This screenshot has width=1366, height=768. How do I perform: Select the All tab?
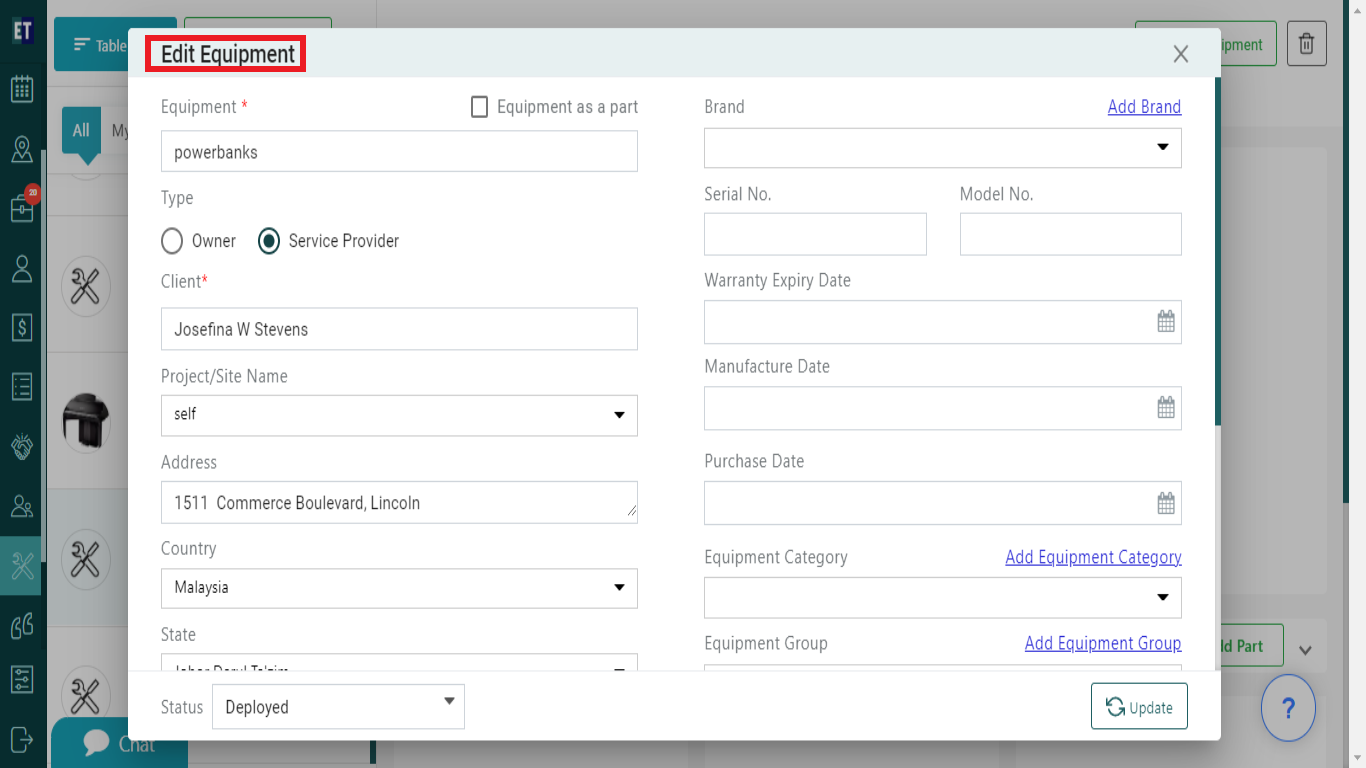click(x=81, y=130)
